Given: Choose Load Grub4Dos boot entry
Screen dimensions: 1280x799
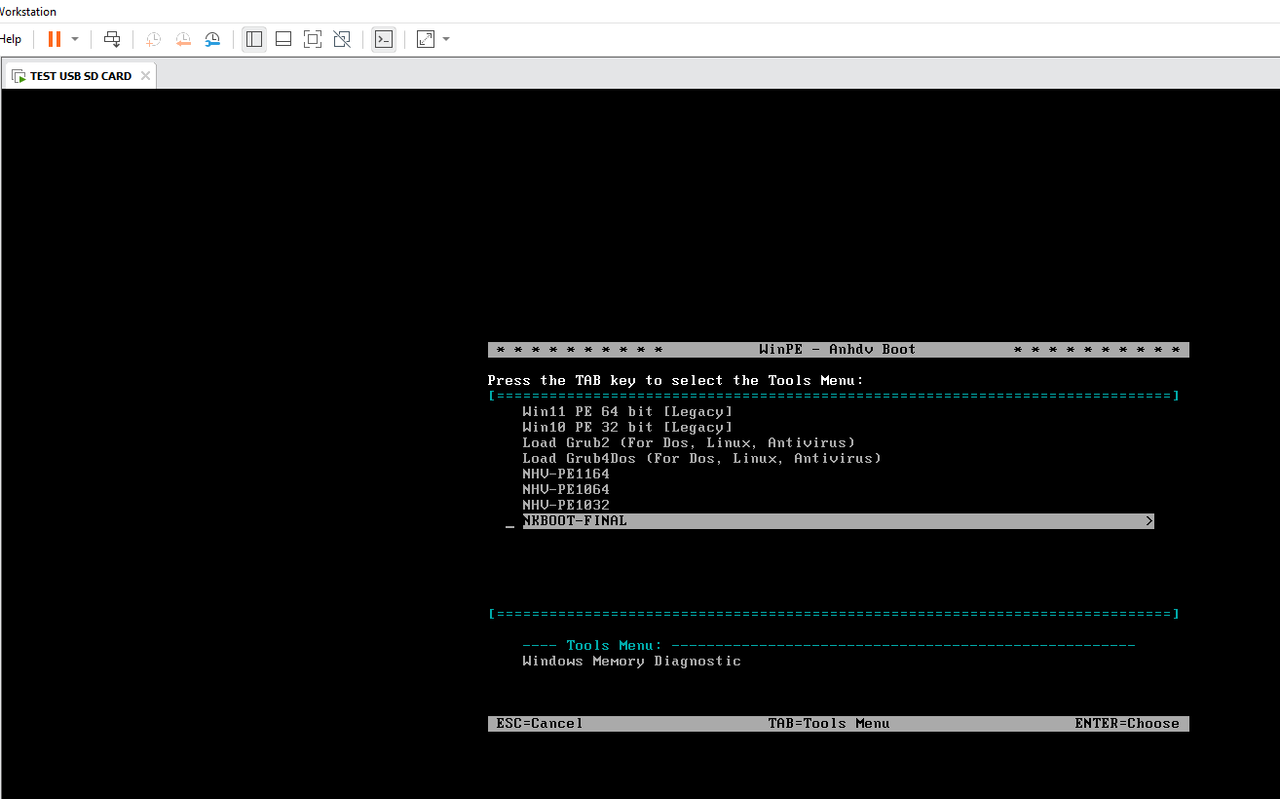Looking at the screenshot, I should 702,458.
